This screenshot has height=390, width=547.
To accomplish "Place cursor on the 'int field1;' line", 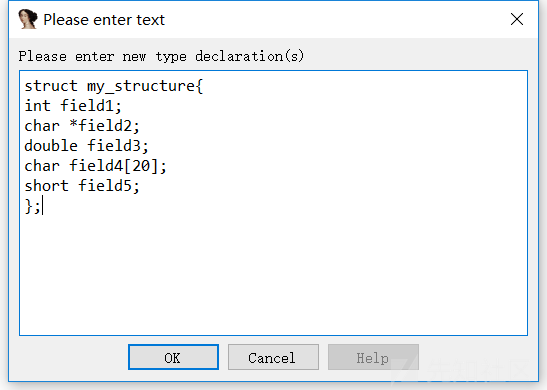I will pyautogui.click(x=73, y=106).
